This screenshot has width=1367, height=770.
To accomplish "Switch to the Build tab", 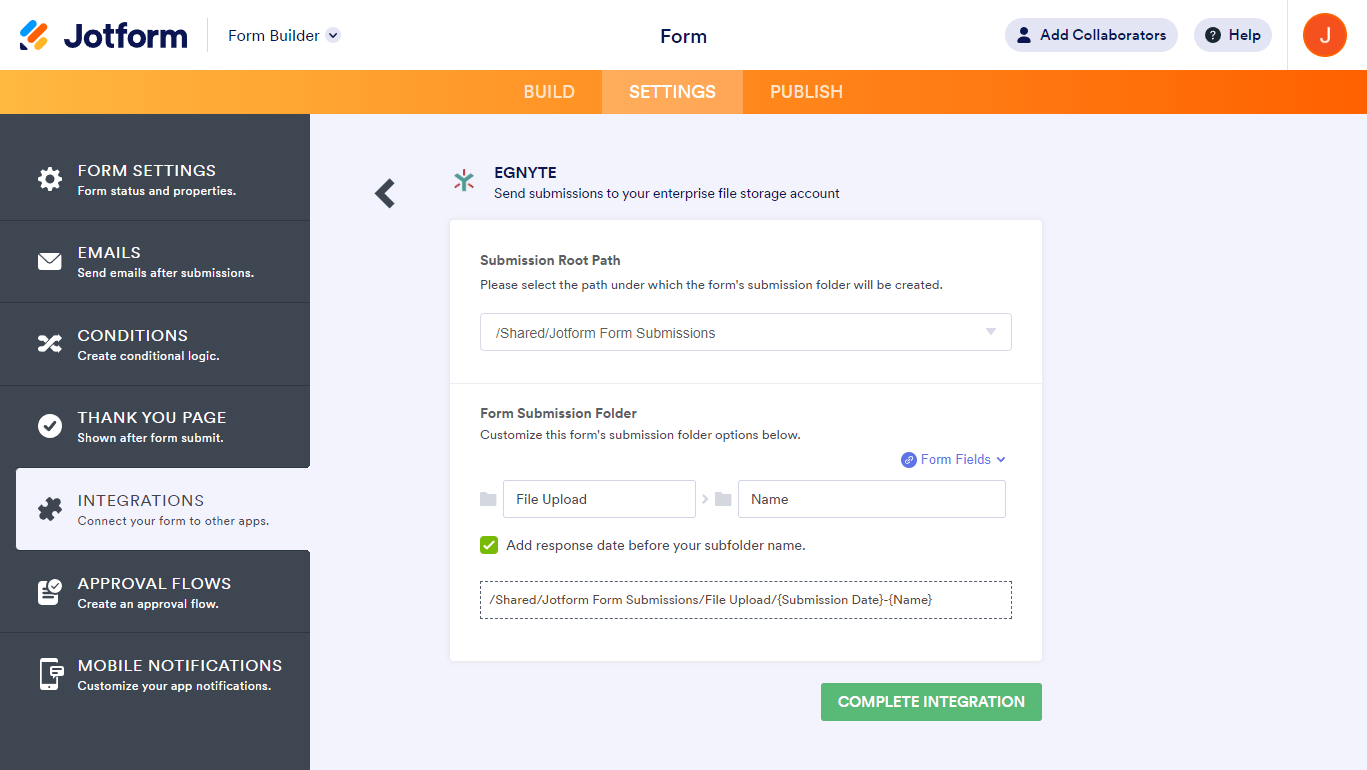I will [x=549, y=92].
